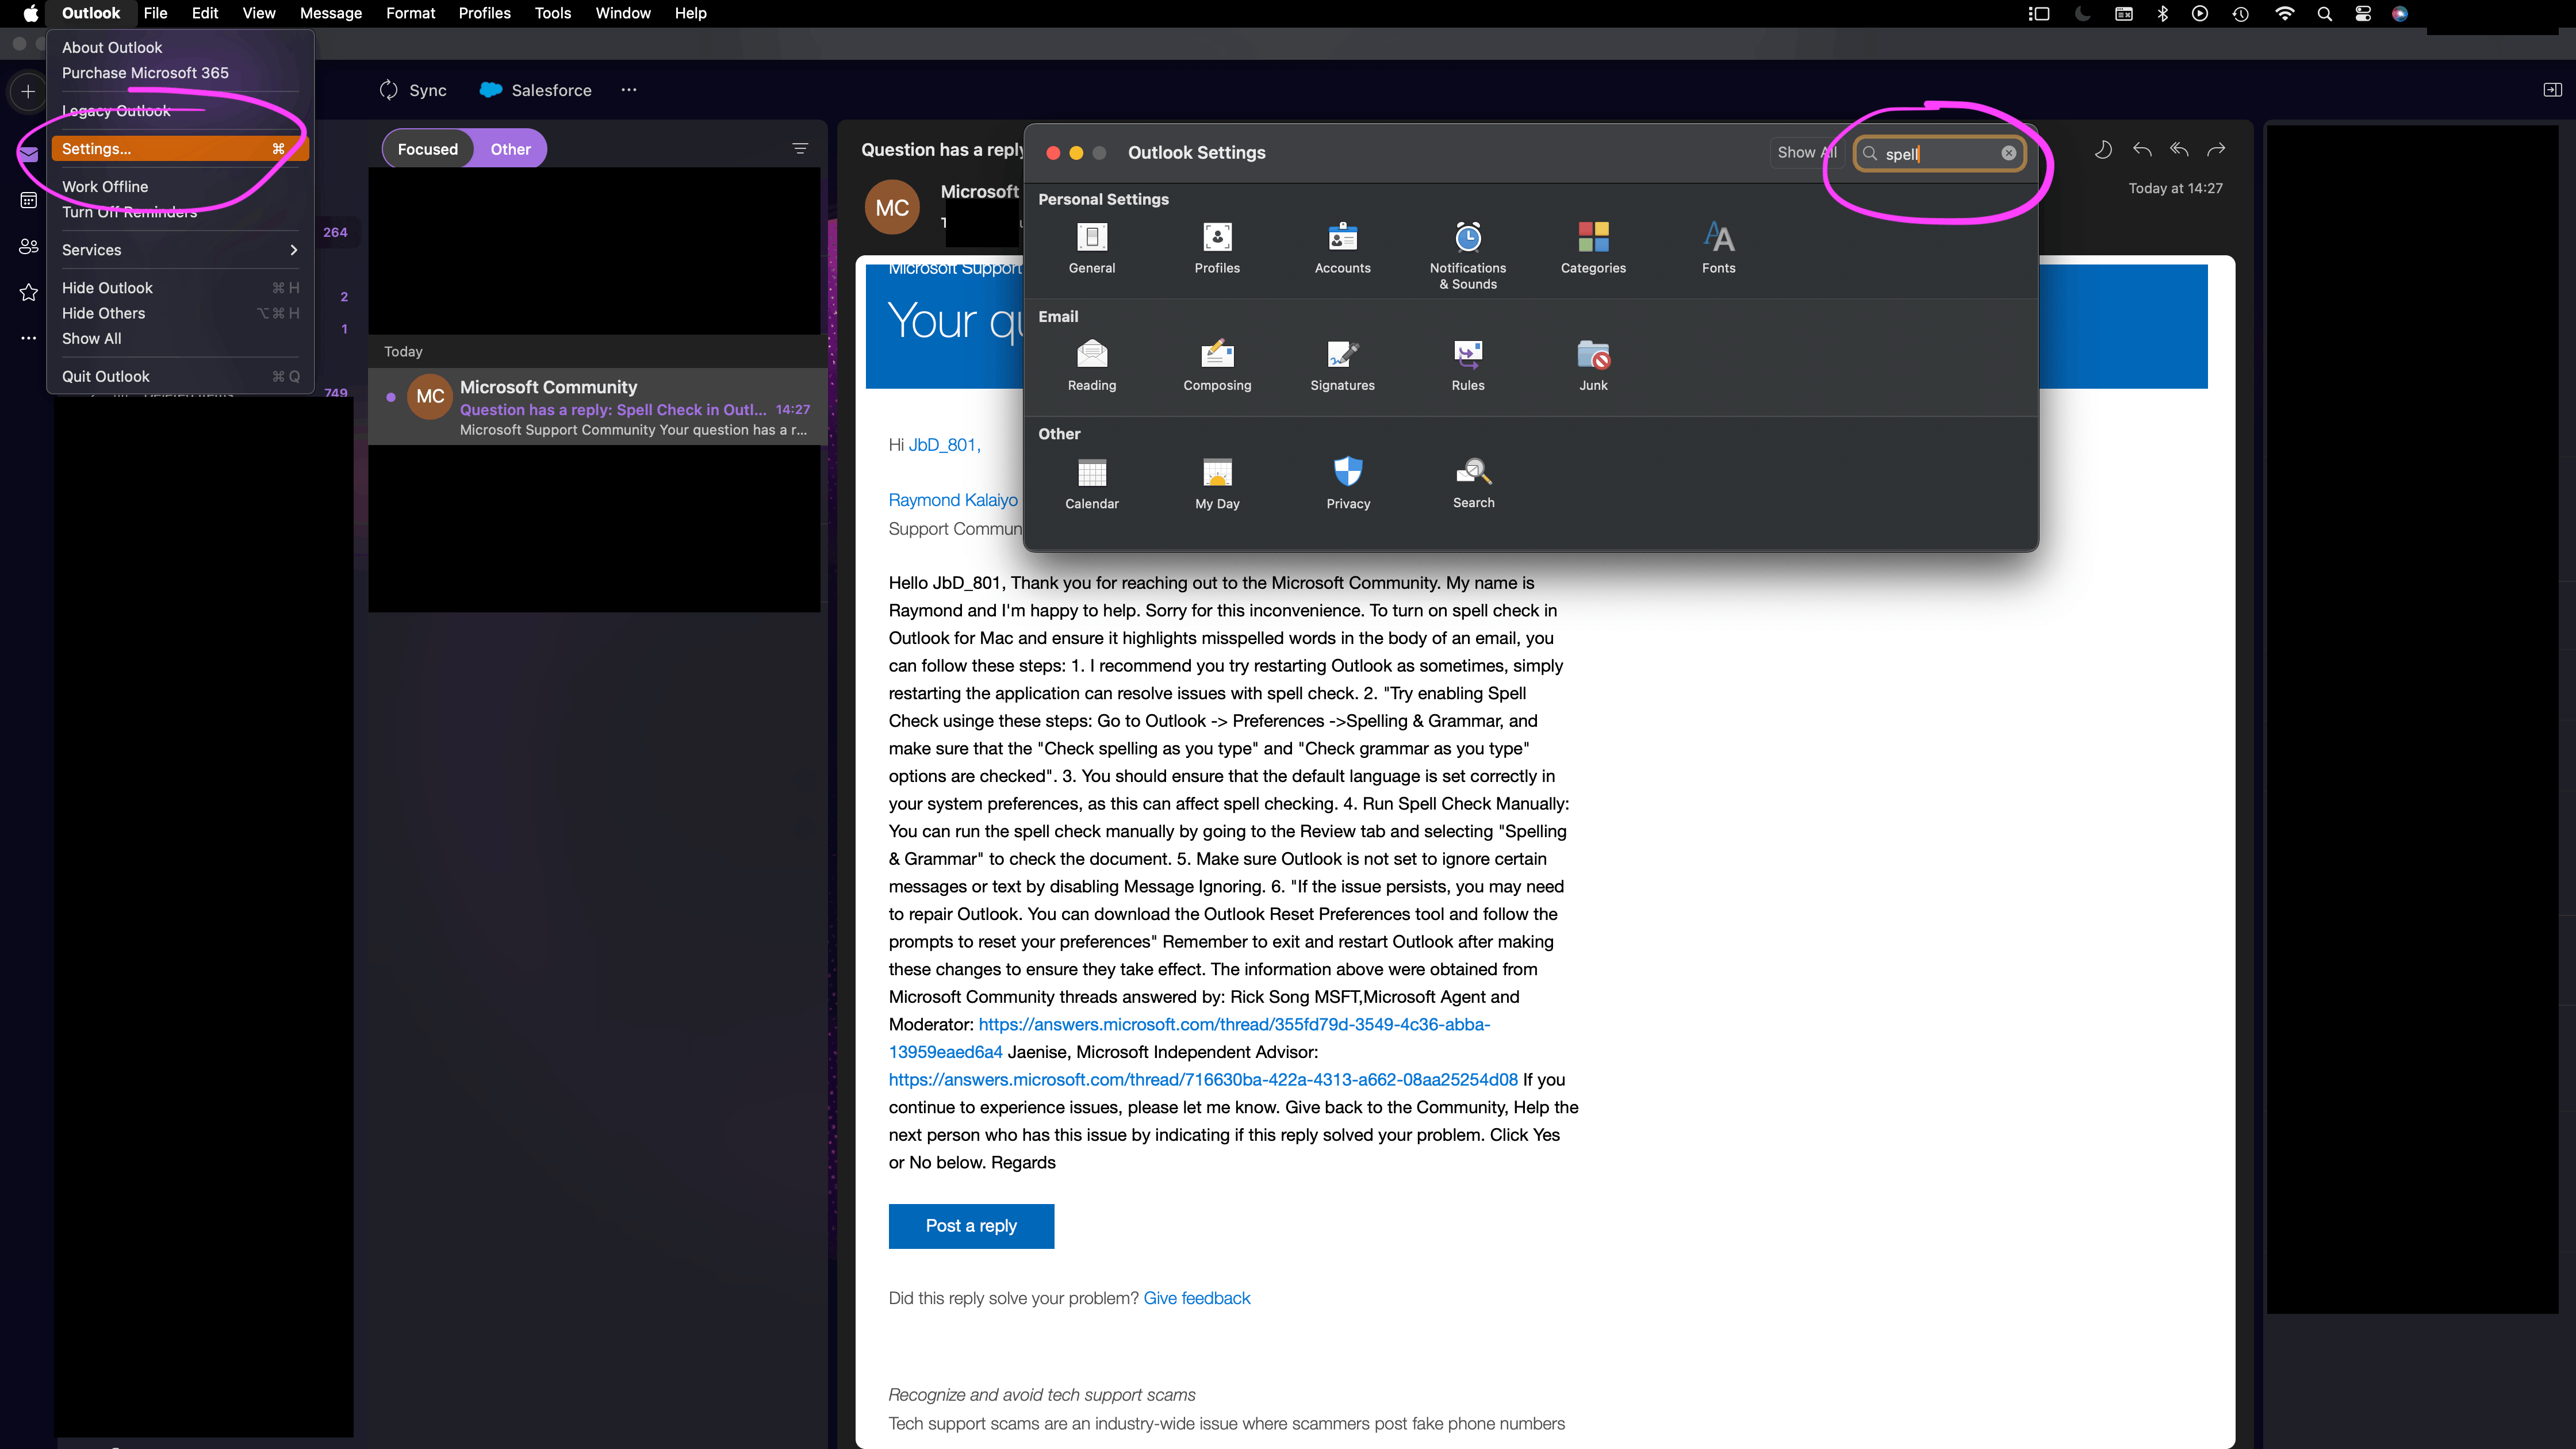The height and width of the screenshot is (1449, 2576).
Task: Click the message list filter icon
Action: tap(800, 149)
